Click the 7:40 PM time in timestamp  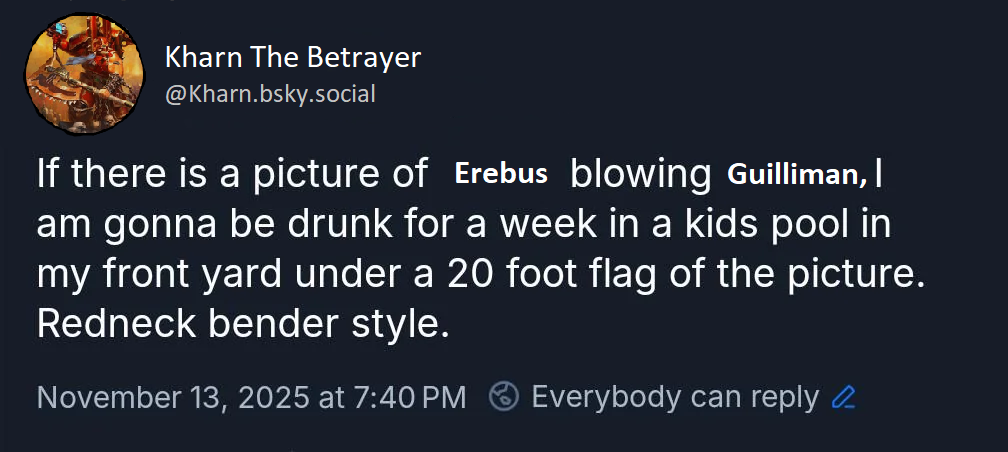coord(409,397)
